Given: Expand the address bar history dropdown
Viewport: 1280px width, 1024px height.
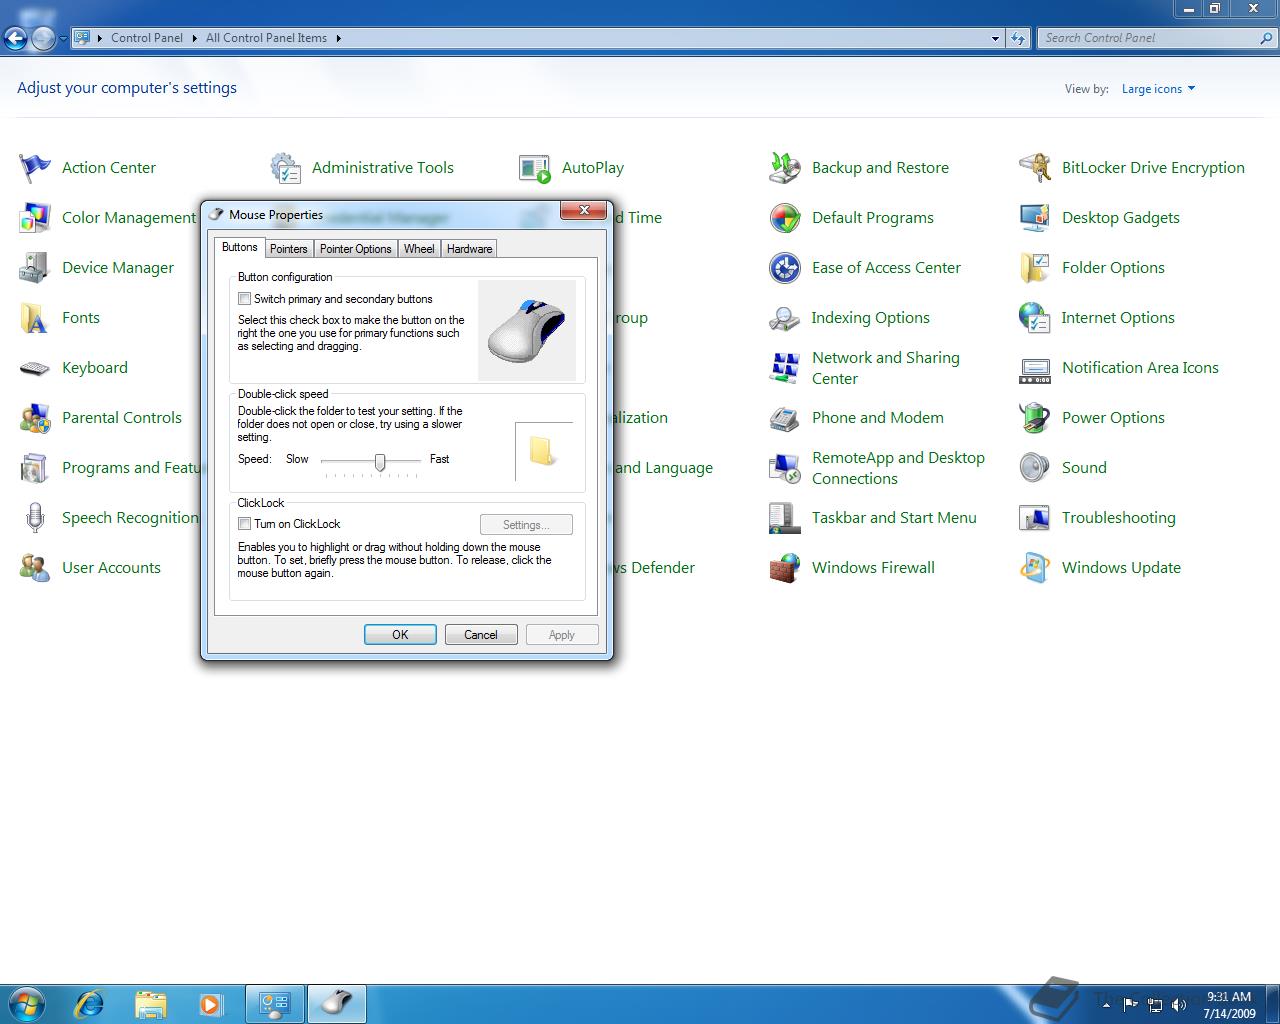Looking at the screenshot, I should click(x=995, y=38).
